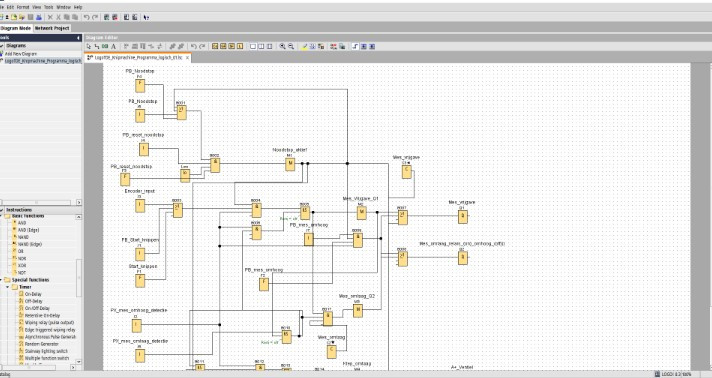
Task: Pick NOT from Basic Functions
Action: (x=22, y=273)
